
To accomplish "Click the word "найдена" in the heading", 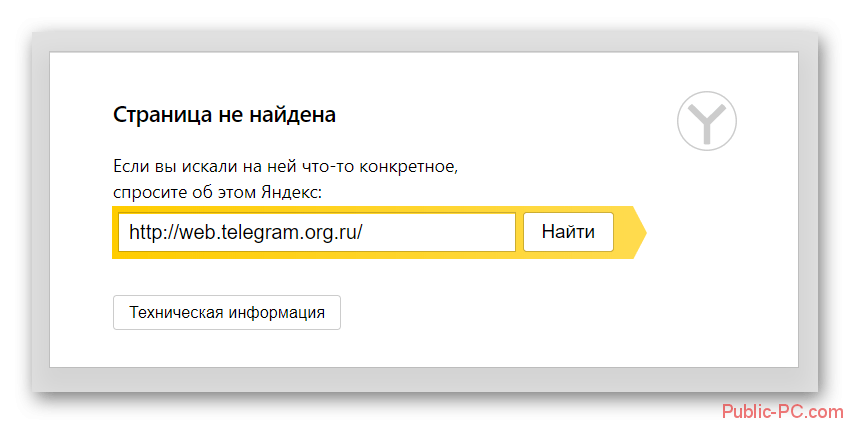I will pyautogui.click(x=297, y=115).
